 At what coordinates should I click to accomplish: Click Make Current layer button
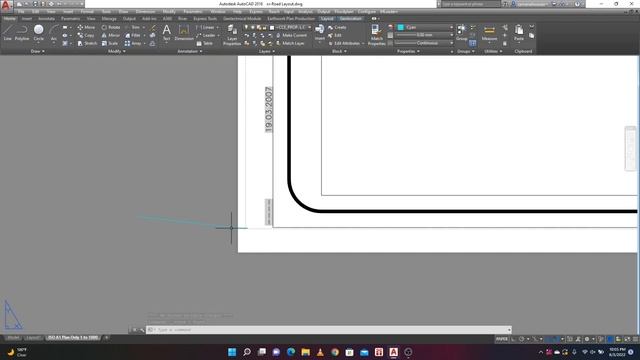pos(291,36)
